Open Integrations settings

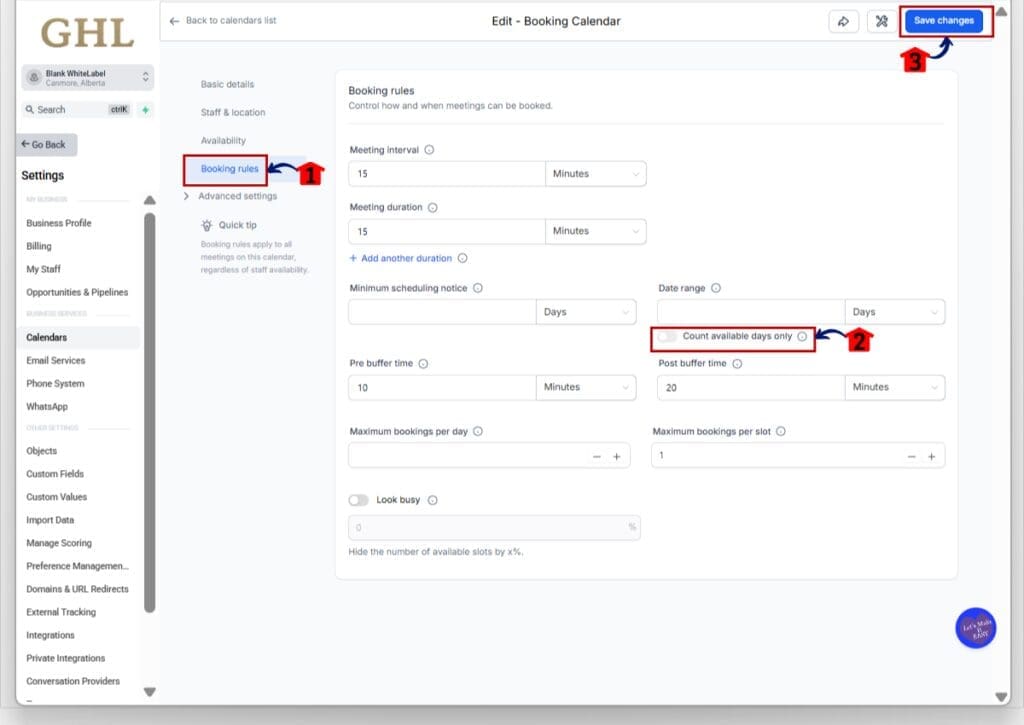pyautogui.click(x=50, y=636)
